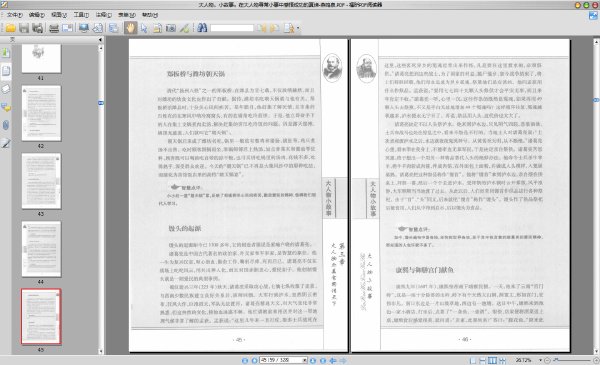
Task: Toggle continuous page view mode
Action: [483, 360]
